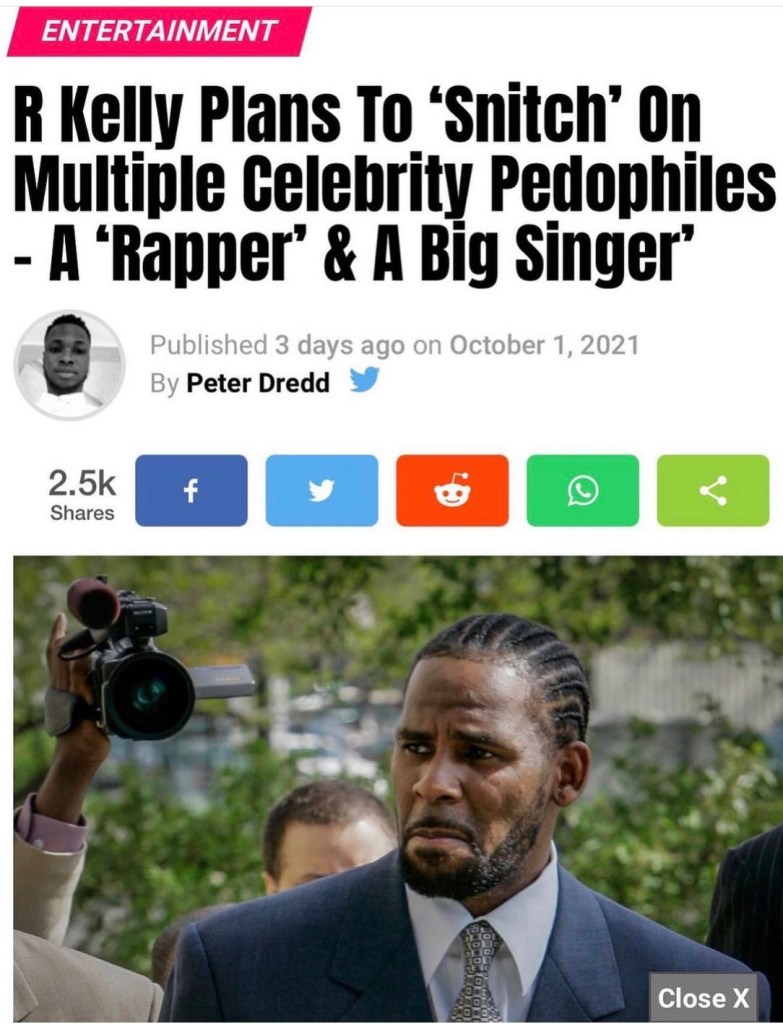Click the Peter Dredd author name
The height and width of the screenshot is (1024, 783).
click(258, 383)
